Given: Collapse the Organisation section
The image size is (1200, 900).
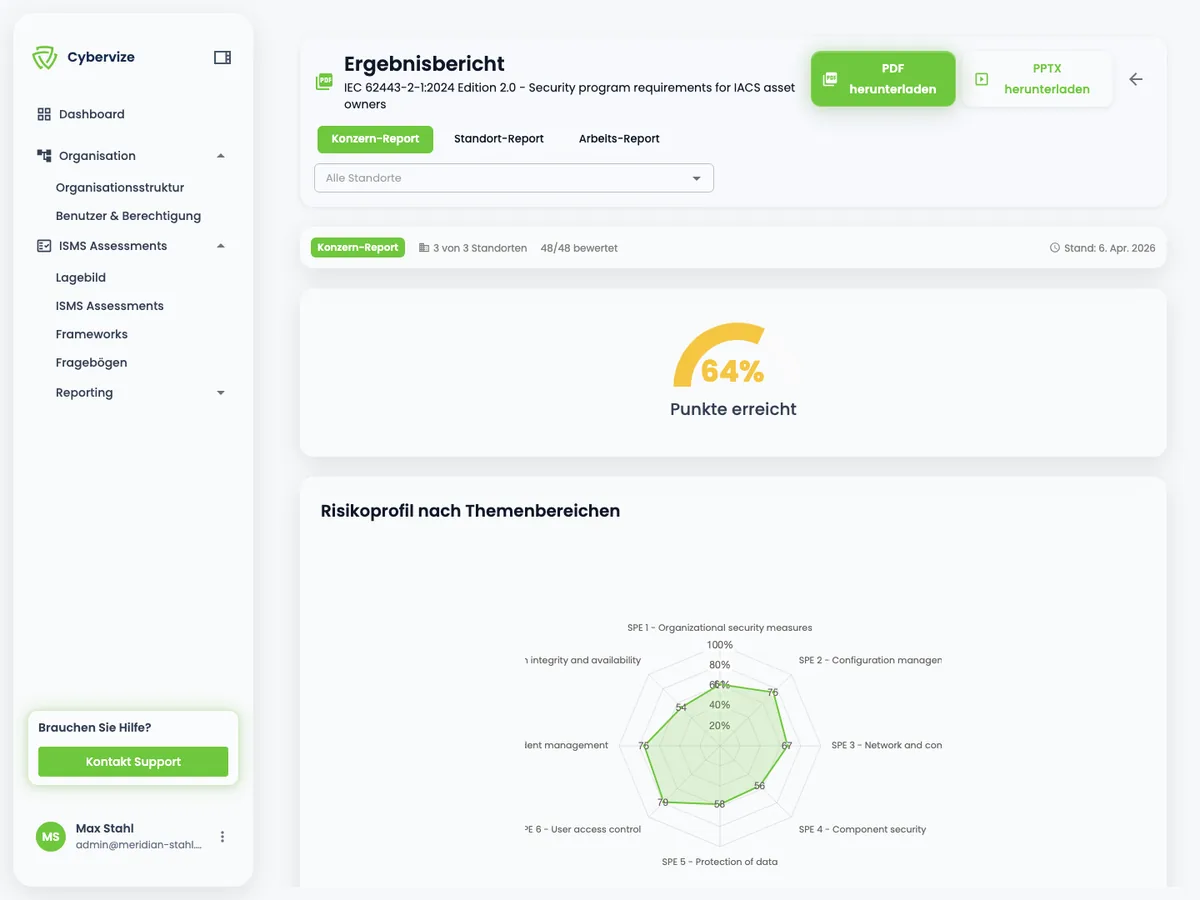Looking at the screenshot, I should pos(220,155).
